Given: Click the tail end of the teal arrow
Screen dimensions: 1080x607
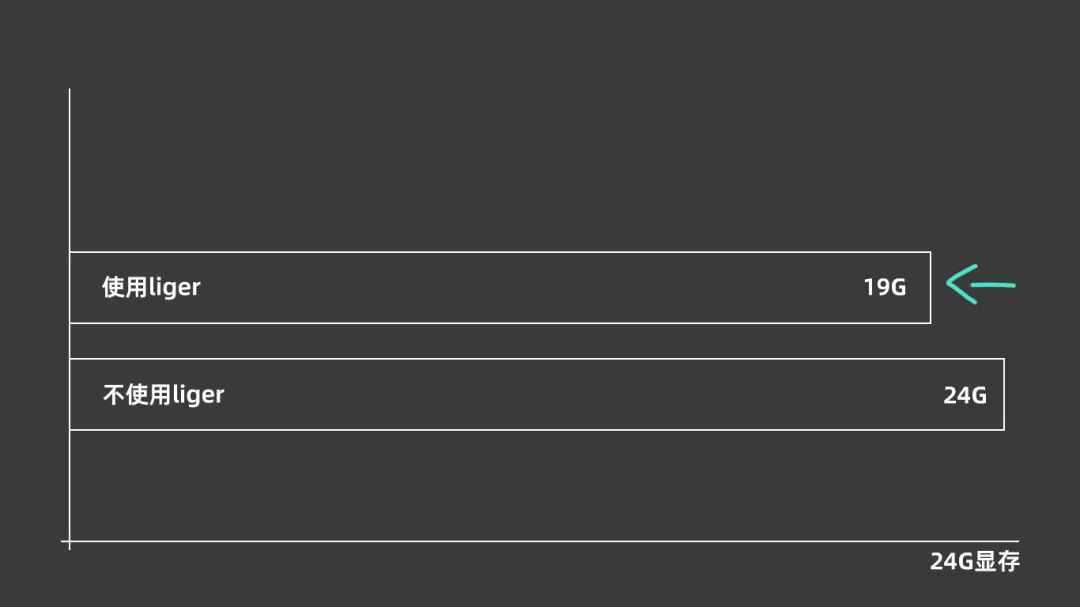Looking at the screenshot, I should [1013, 285].
